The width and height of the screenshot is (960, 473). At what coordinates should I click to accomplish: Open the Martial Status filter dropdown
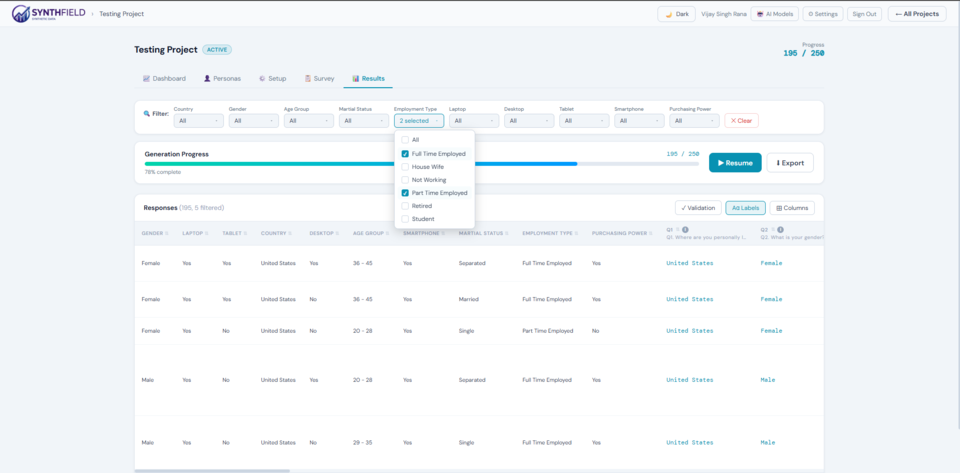pos(364,121)
